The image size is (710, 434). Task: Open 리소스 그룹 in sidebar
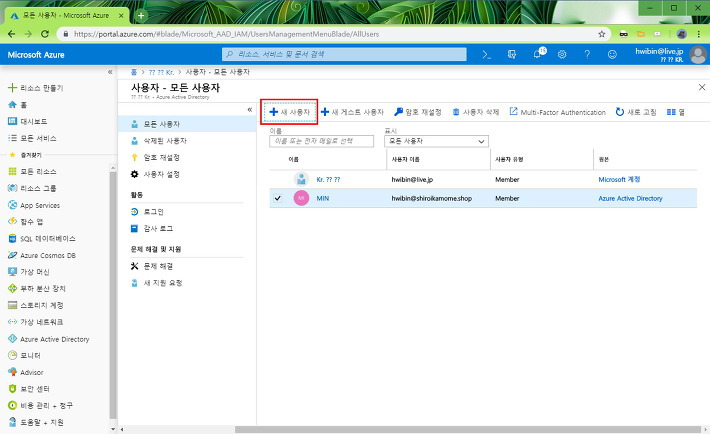tap(32, 188)
